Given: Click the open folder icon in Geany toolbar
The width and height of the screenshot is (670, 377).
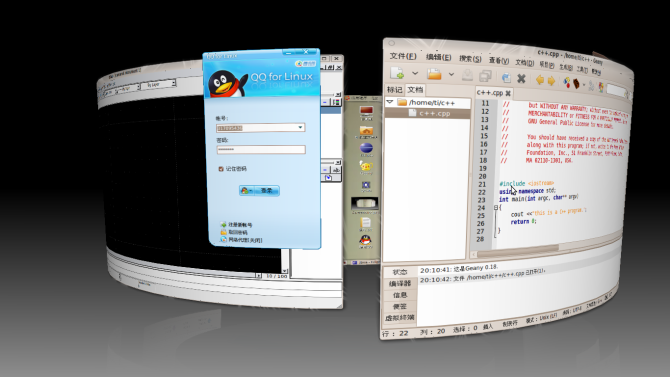Looking at the screenshot, I should [434, 74].
